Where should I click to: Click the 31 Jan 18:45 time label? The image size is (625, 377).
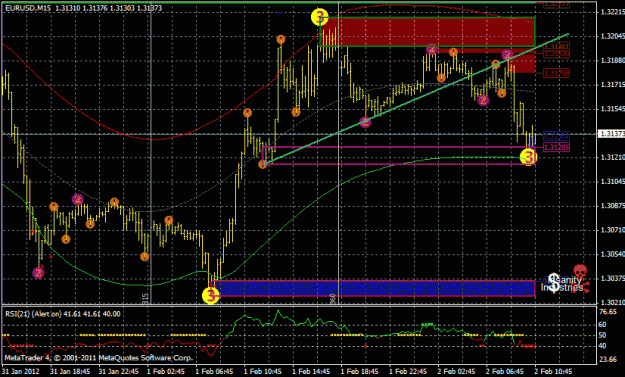click(x=70, y=371)
